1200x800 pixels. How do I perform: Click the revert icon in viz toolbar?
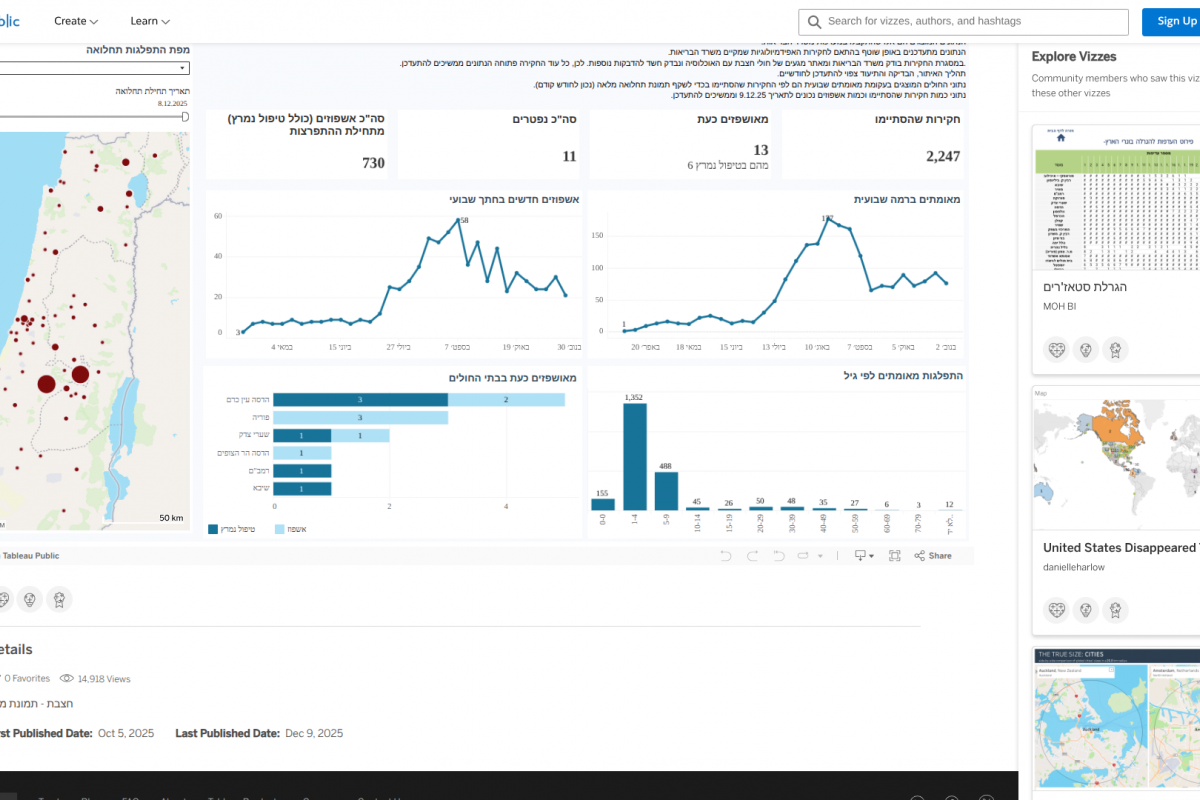[x=778, y=556]
